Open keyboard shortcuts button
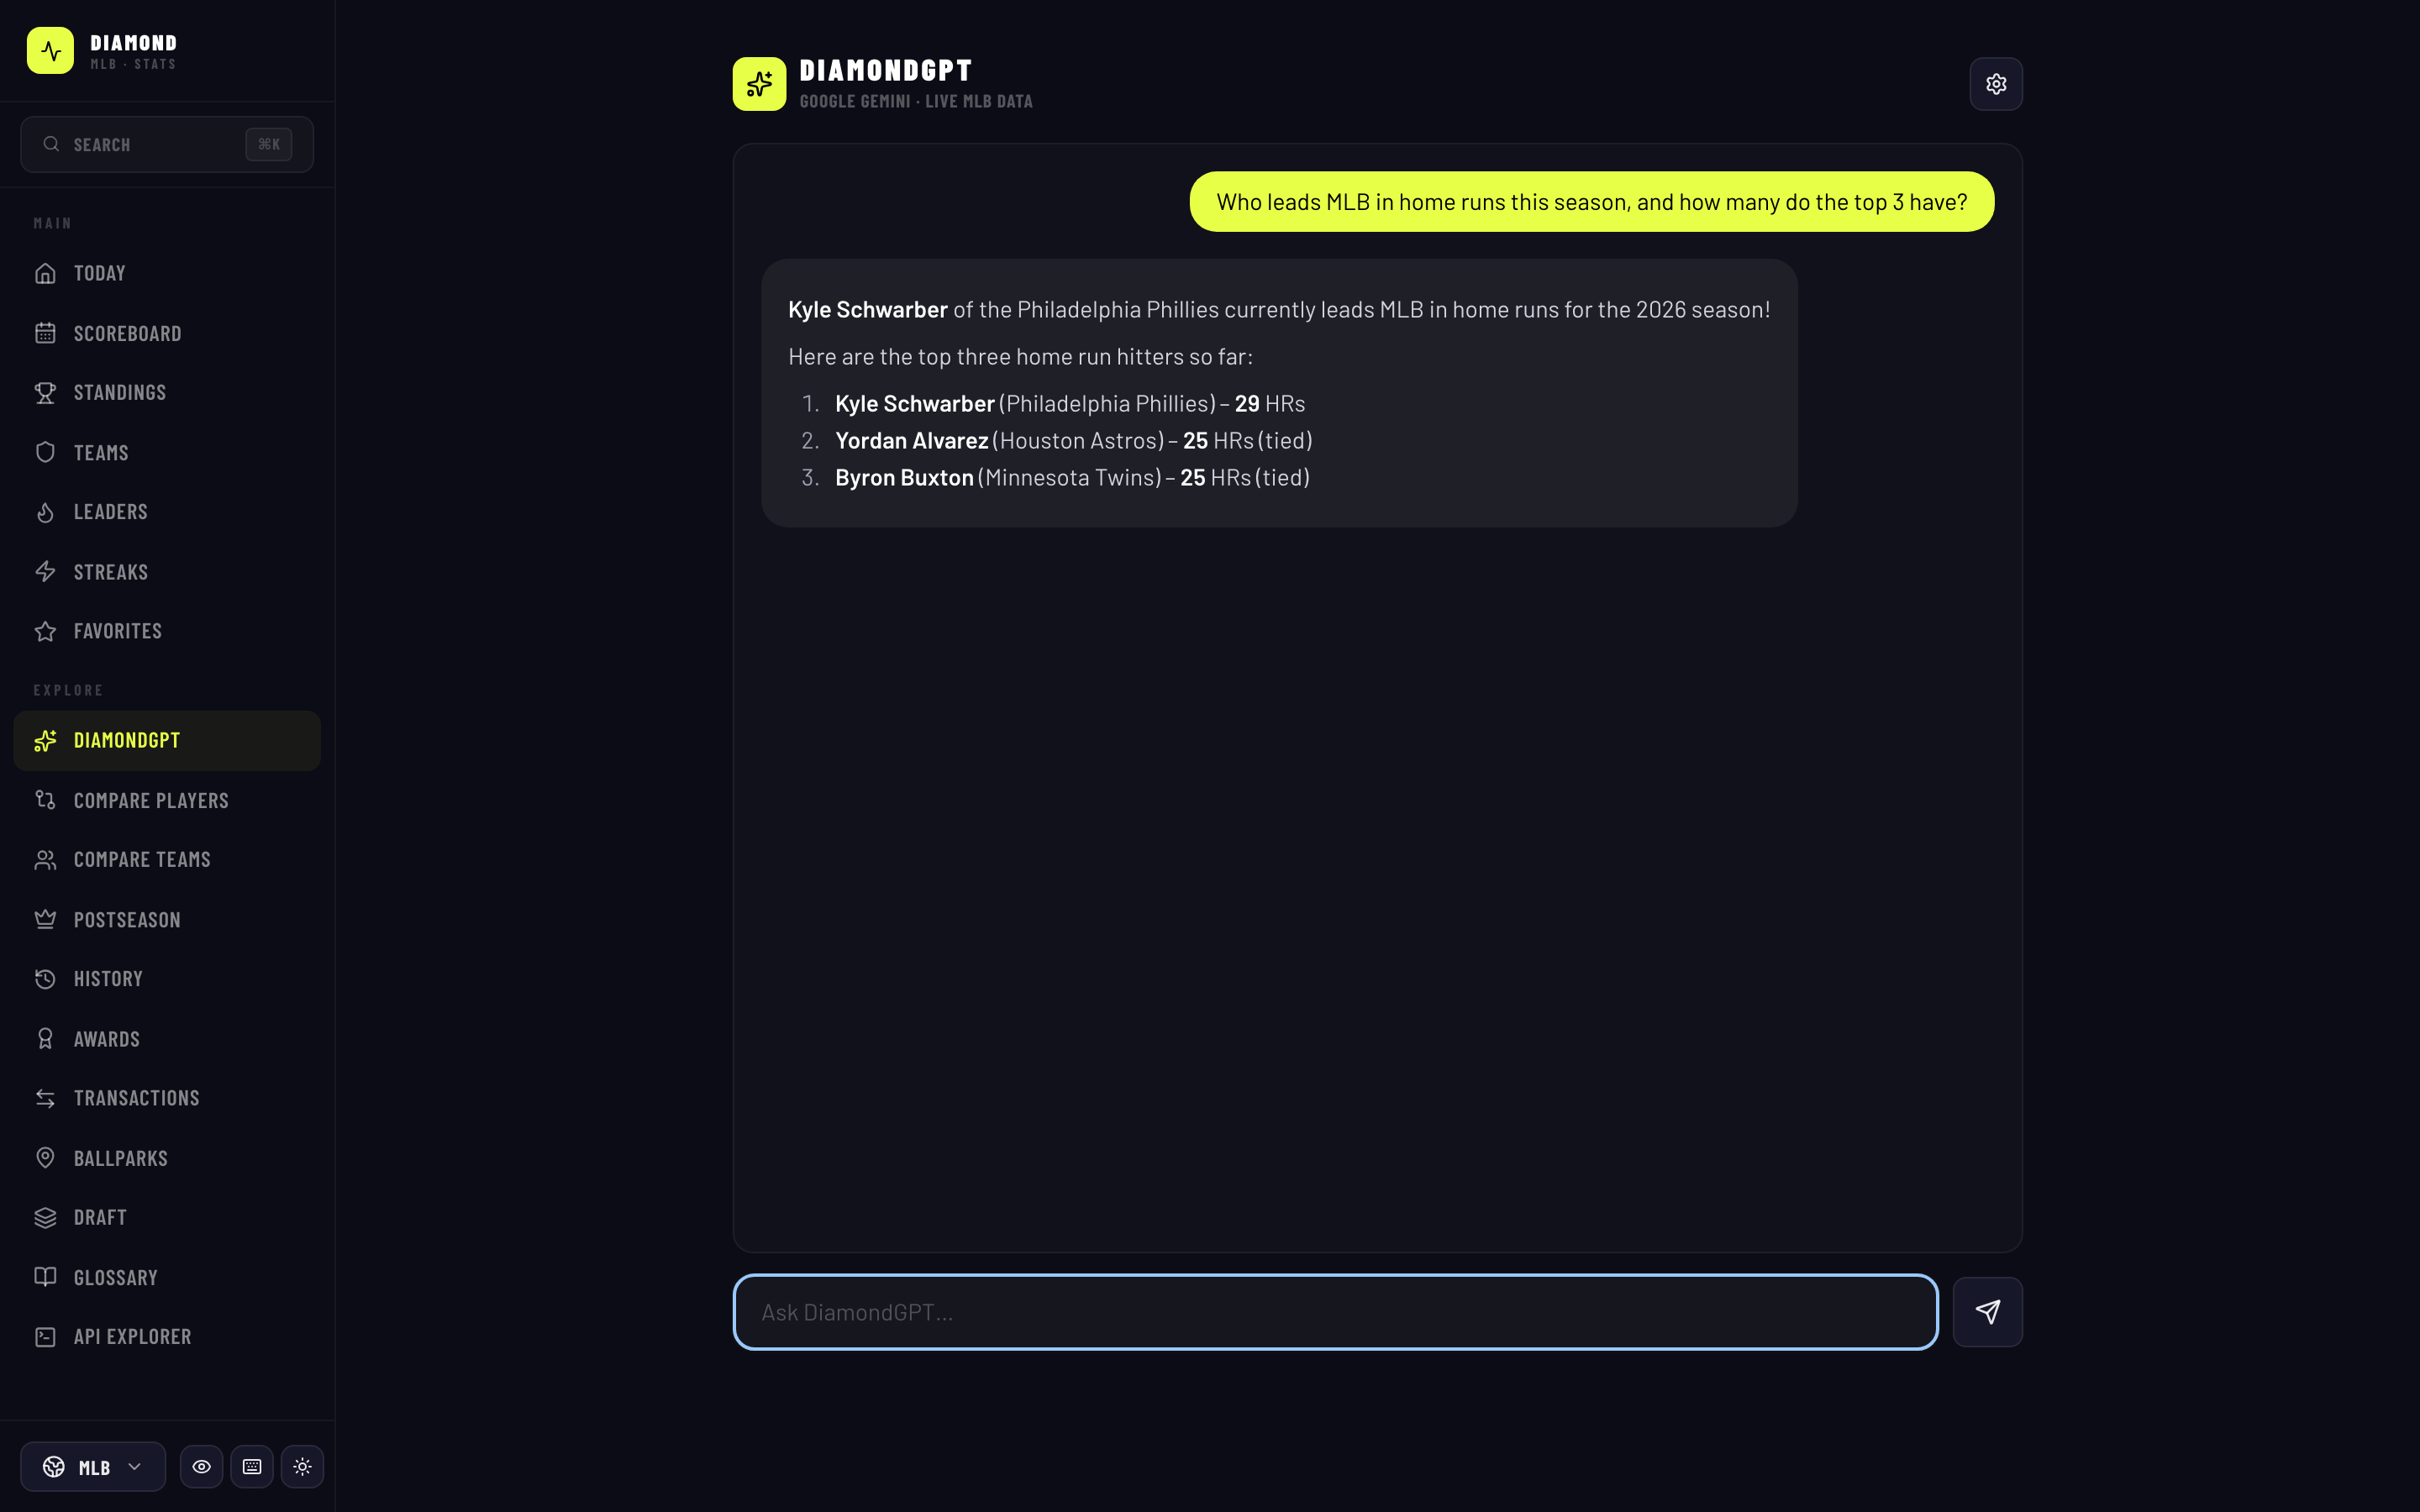The width and height of the screenshot is (2420, 1512). (x=252, y=1467)
